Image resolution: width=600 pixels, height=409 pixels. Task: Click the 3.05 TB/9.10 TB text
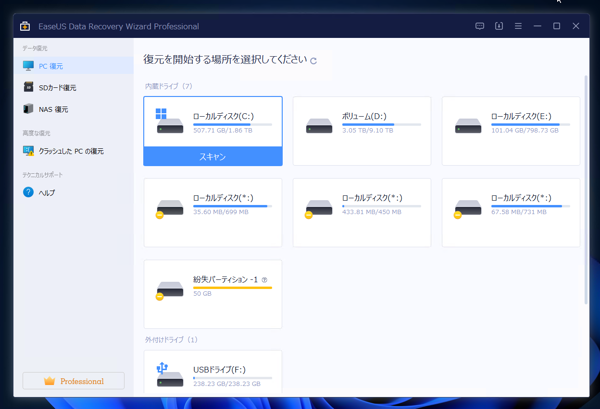[x=368, y=130]
